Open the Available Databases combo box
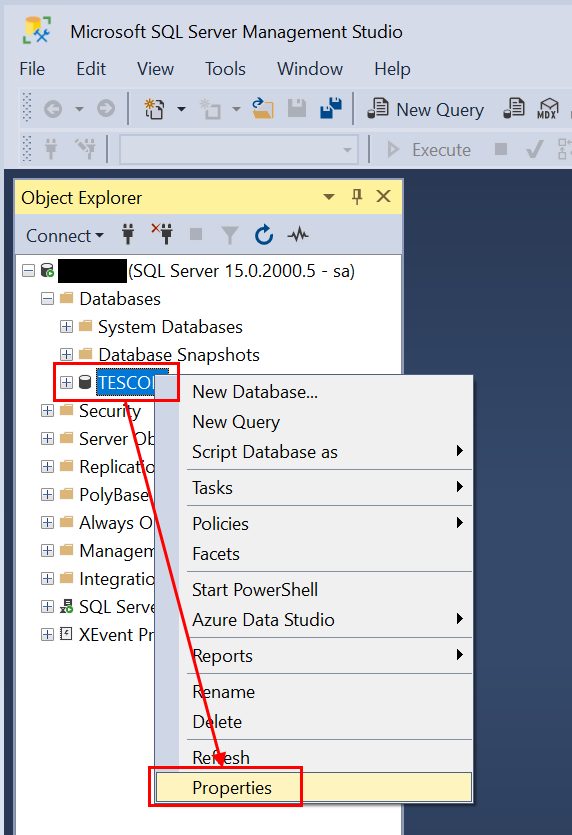This screenshot has height=835, width=572. 239,150
